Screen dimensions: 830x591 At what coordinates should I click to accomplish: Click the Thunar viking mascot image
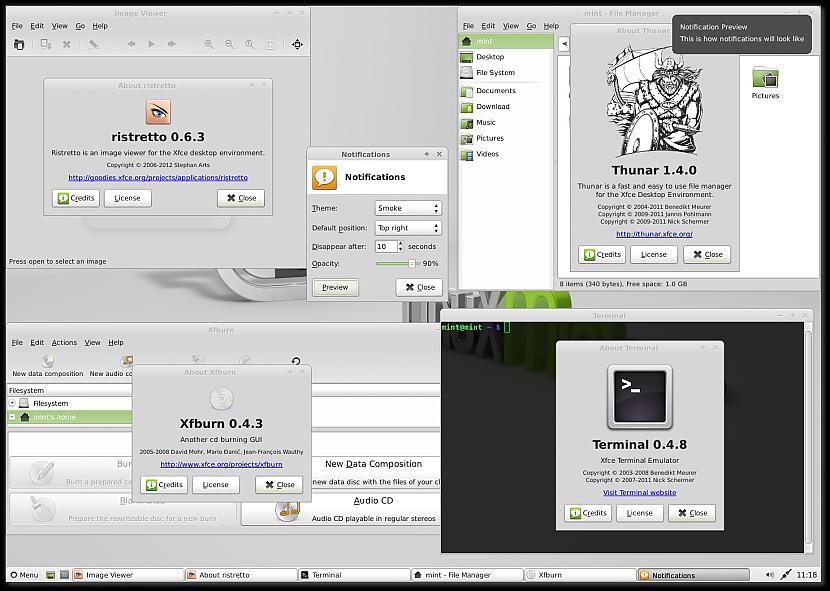point(654,102)
